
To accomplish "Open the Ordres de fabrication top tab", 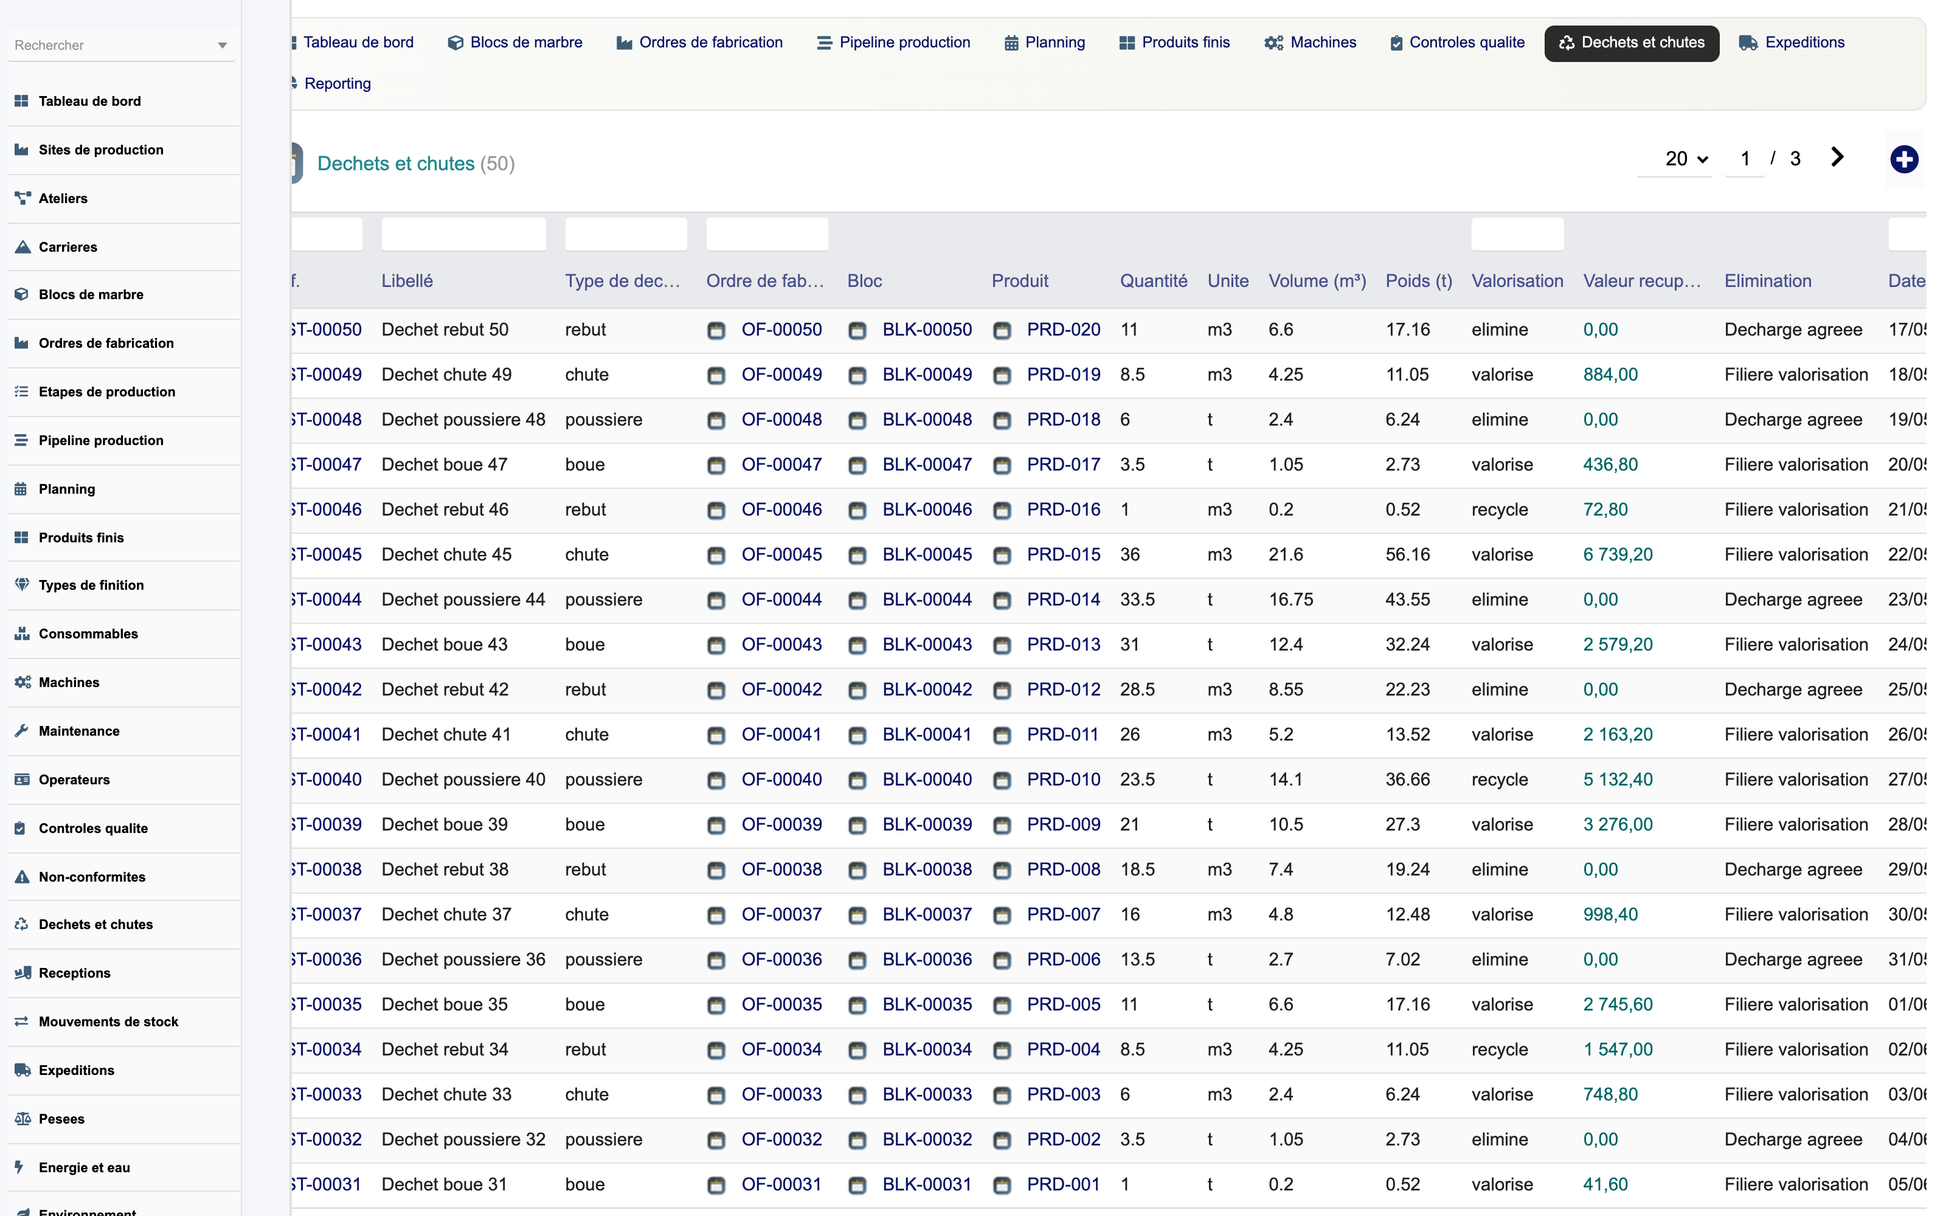I will [700, 42].
